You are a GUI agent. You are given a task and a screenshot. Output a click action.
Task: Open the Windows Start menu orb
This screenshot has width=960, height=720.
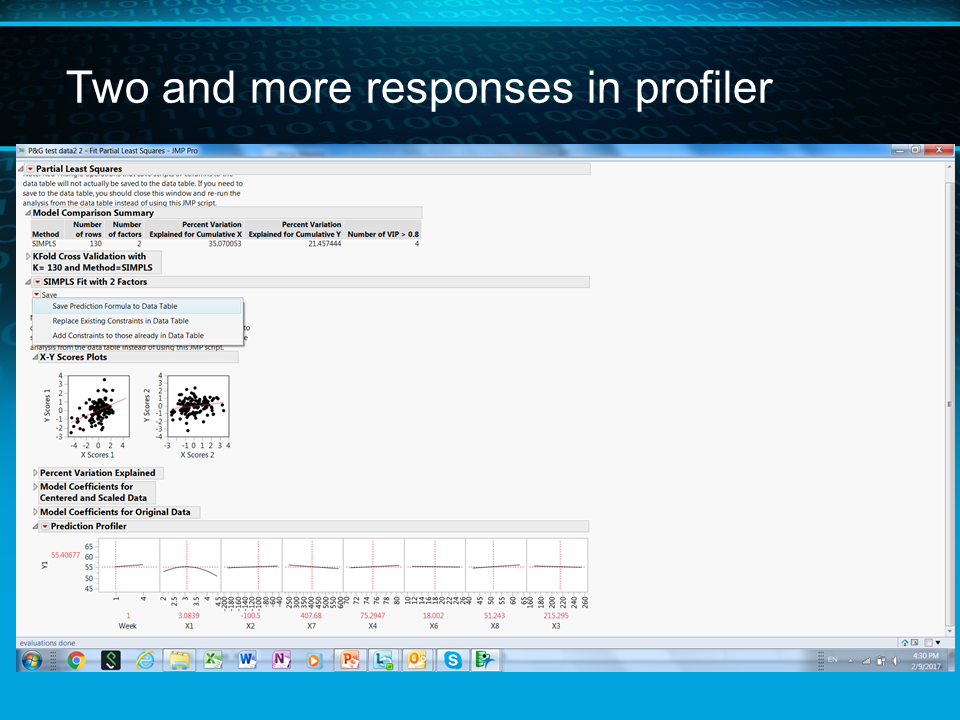31,660
